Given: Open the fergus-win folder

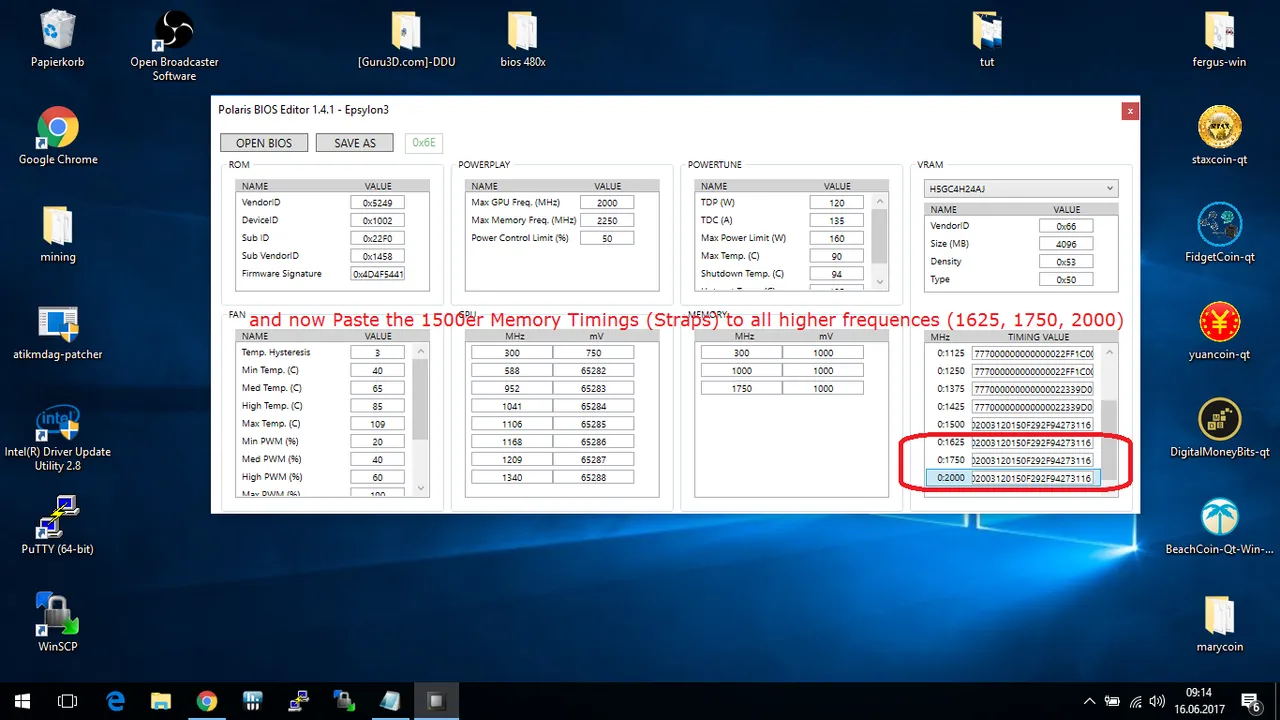Looking at the screenshot, I should point(1219,40).
